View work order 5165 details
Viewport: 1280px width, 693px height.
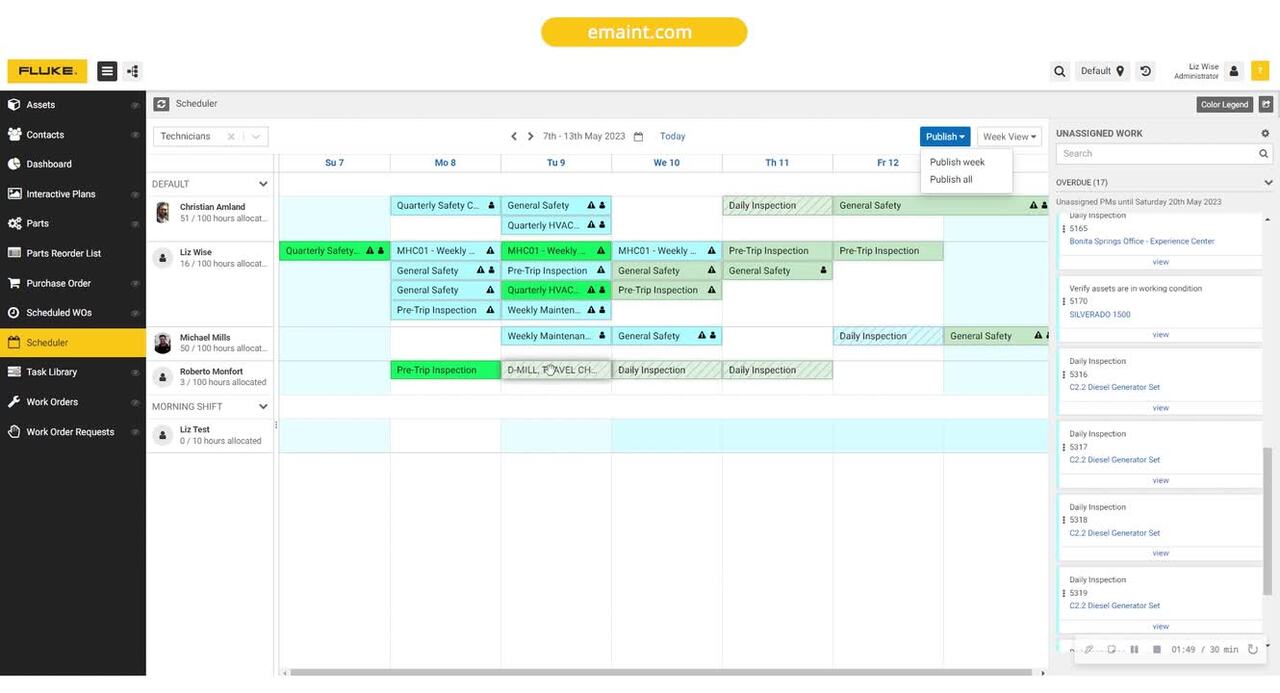pos(1160,262)
